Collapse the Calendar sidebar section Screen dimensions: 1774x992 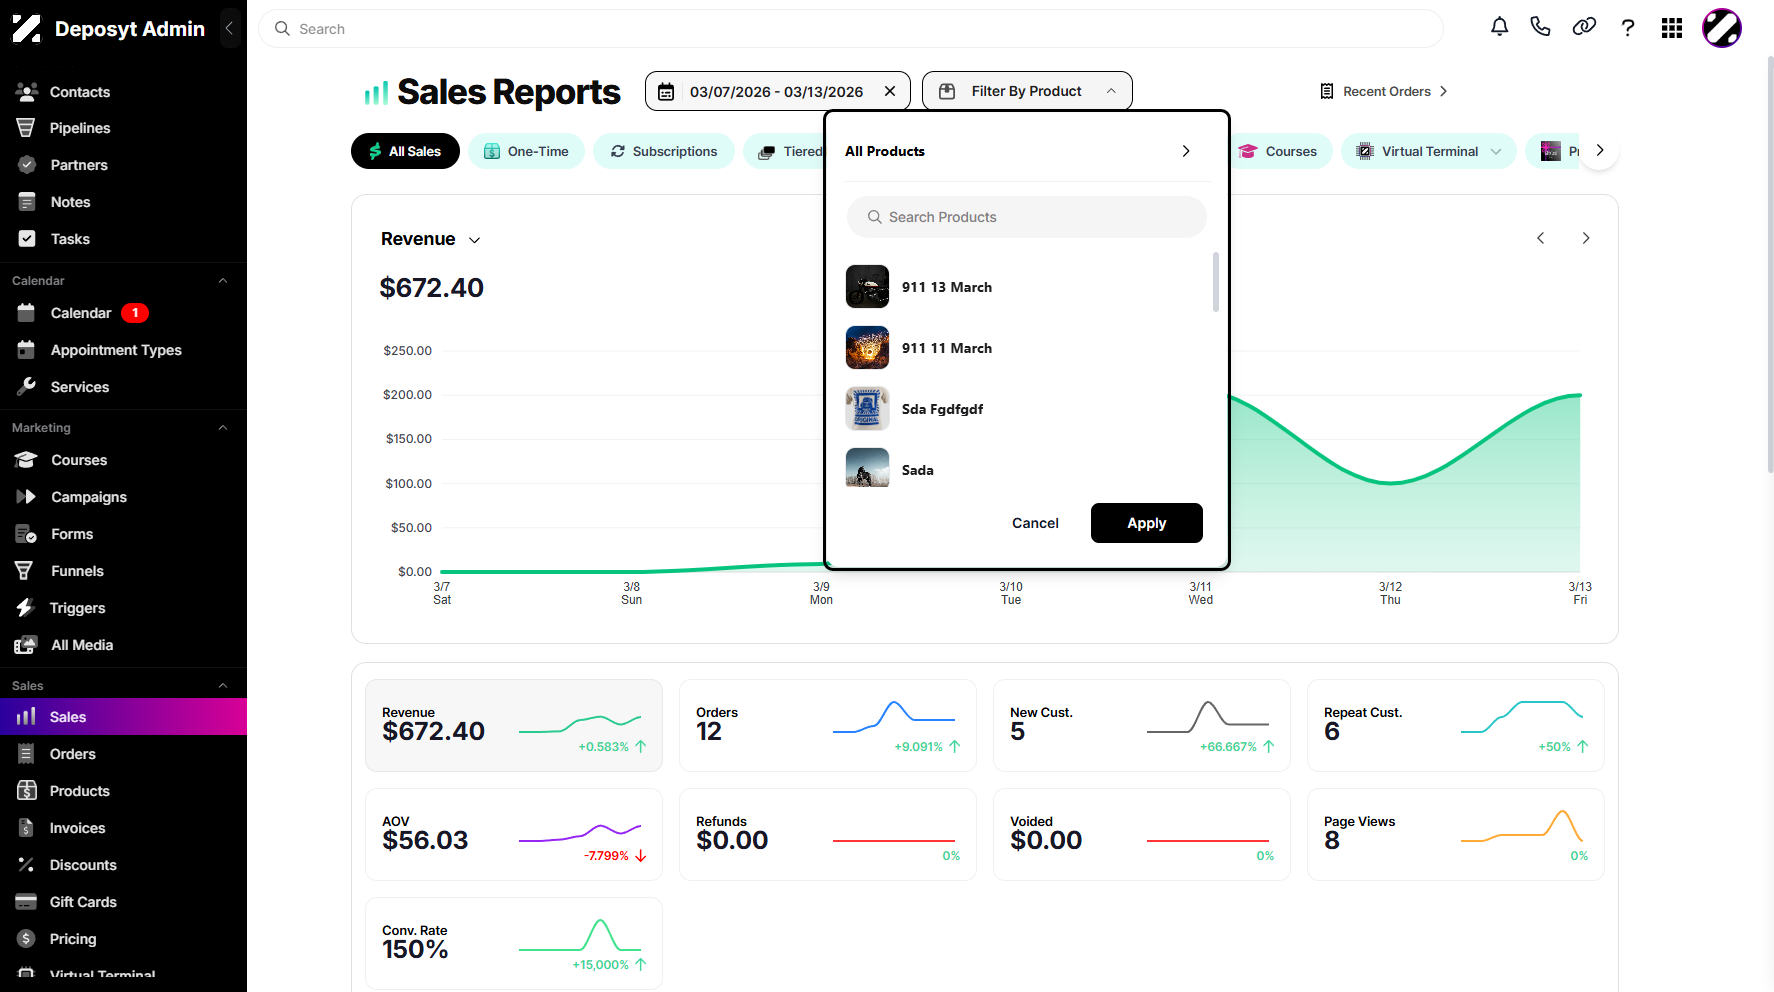pos(223,281)
